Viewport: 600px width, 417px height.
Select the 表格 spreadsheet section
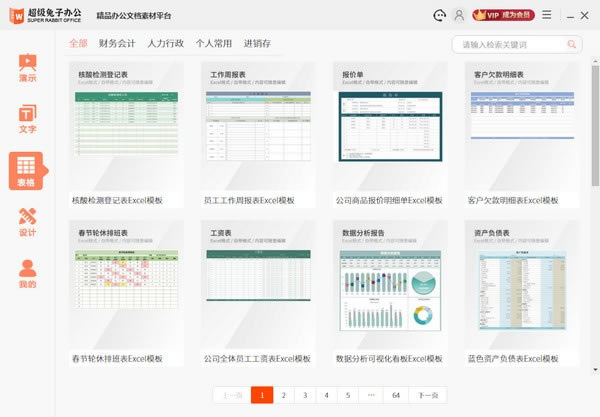point(27,171)
